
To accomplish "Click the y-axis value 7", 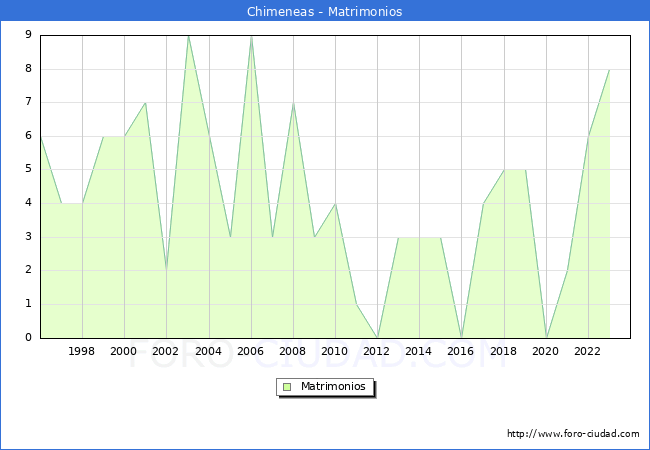I will pos(28,102).
